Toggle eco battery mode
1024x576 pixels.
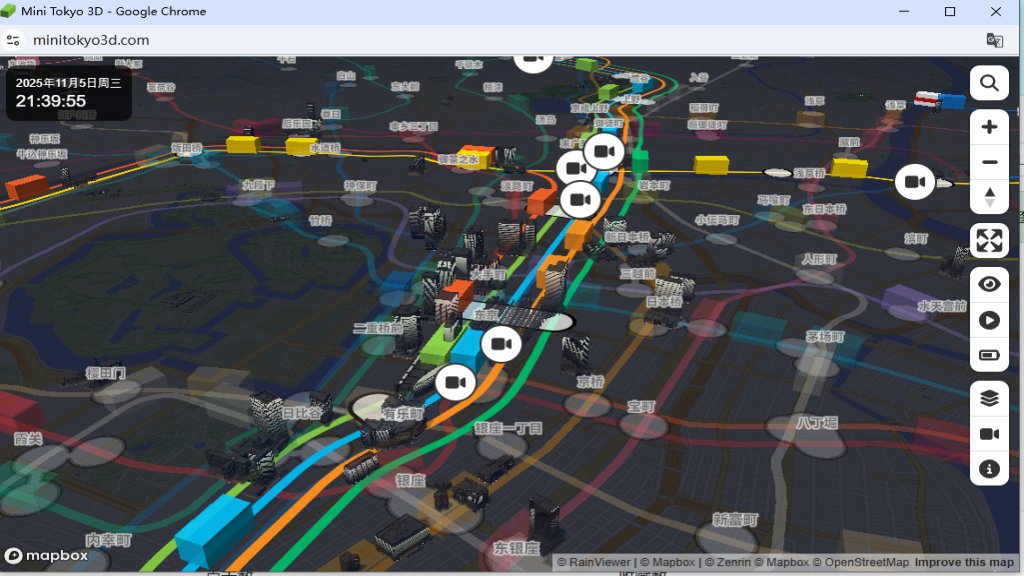click(989, 355)
